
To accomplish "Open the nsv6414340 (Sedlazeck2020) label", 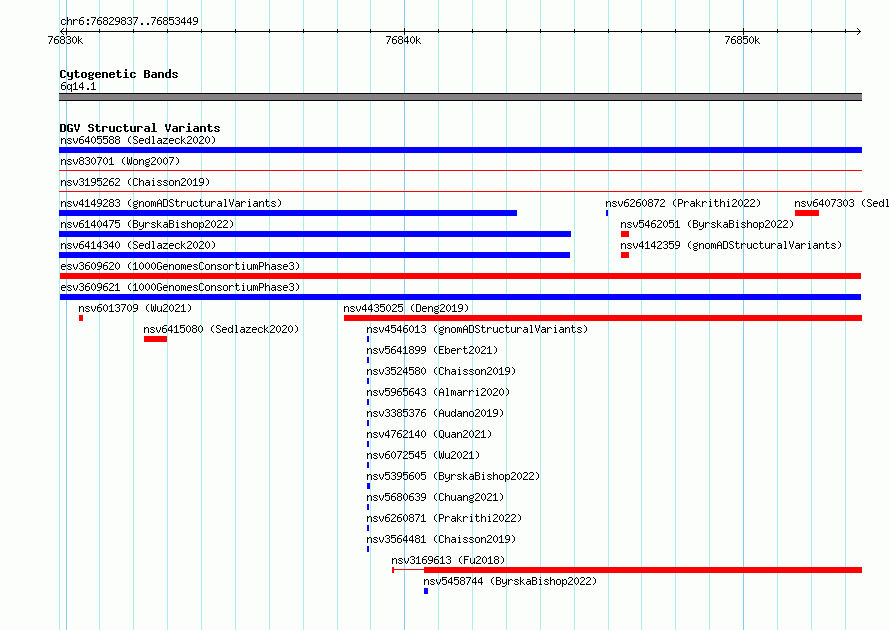I will click(138, 245).
